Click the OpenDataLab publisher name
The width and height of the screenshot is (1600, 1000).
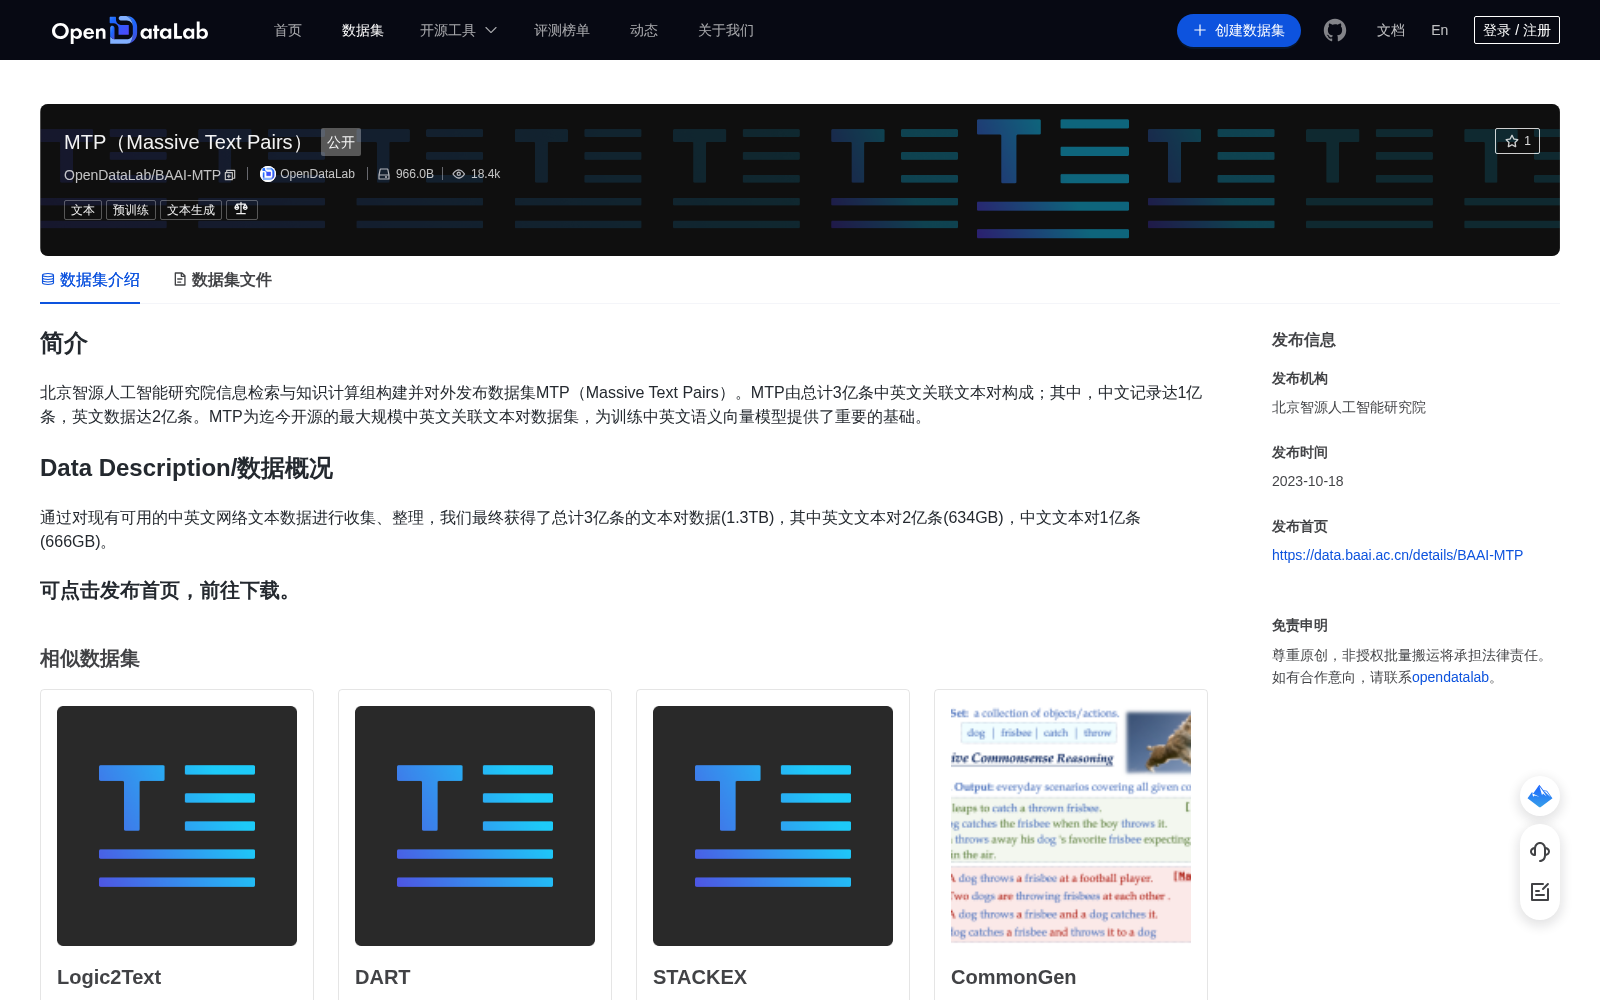[317, 174]
